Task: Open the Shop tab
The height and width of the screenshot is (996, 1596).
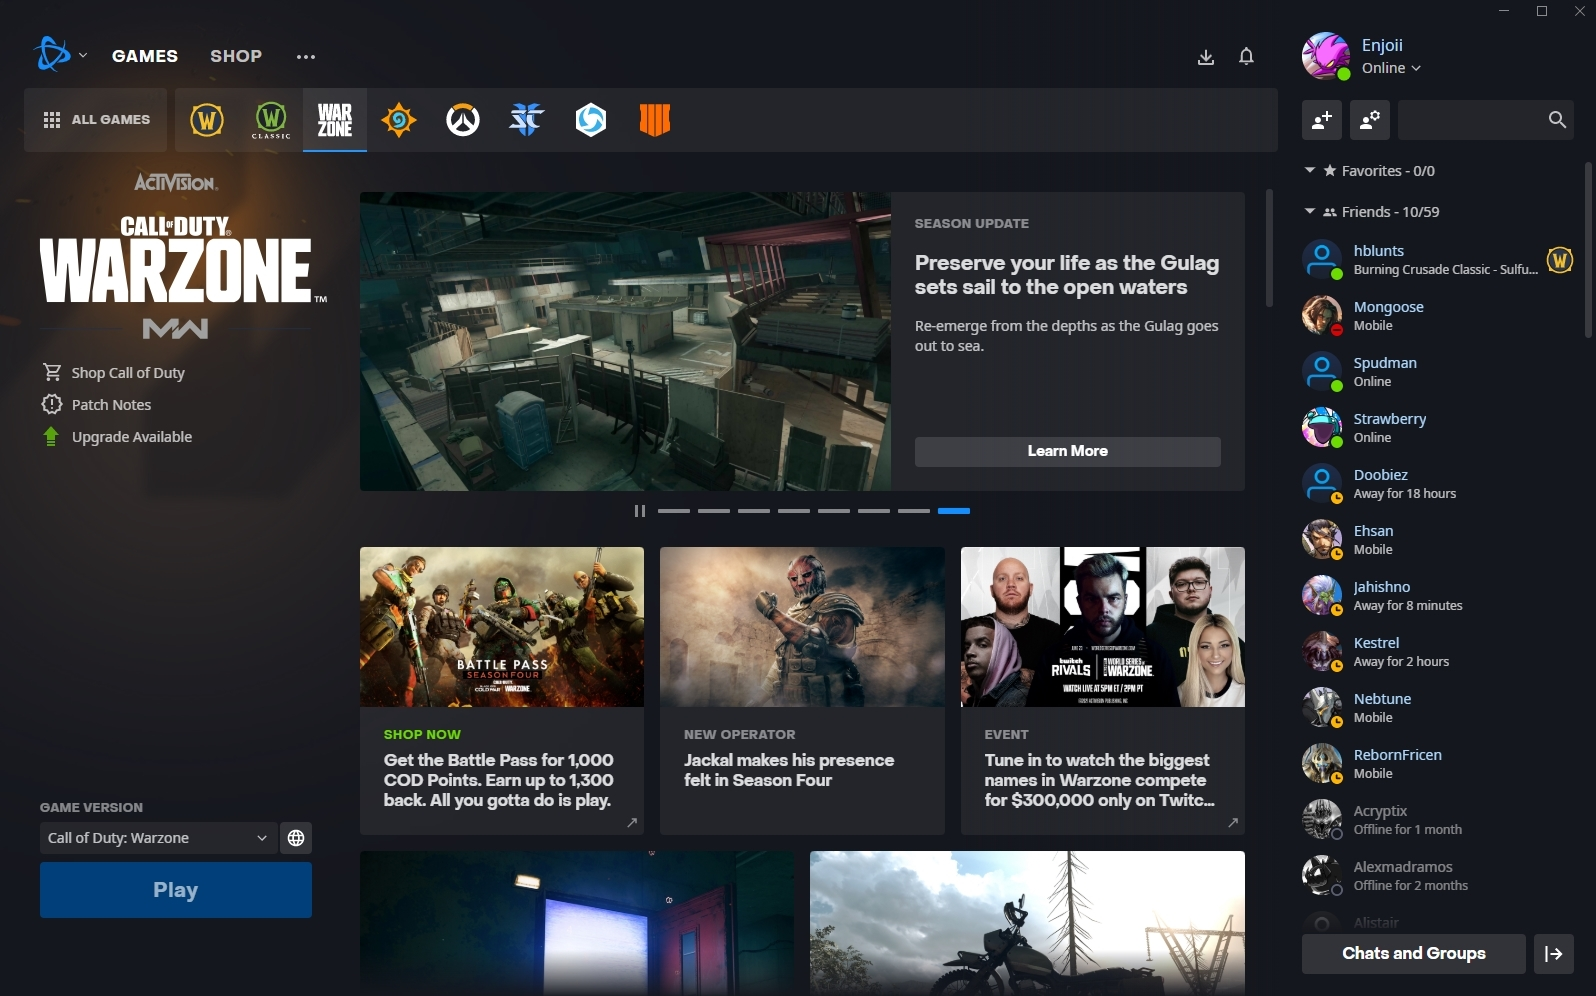Action: [236, 56]
